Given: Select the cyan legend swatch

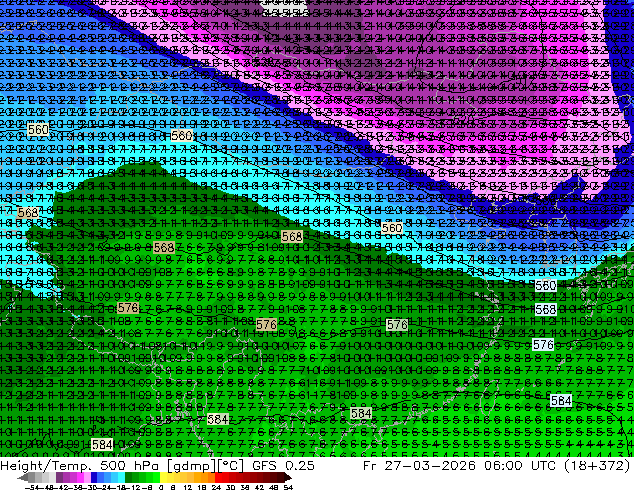Looking at the screenshot, I should [121, 477].
